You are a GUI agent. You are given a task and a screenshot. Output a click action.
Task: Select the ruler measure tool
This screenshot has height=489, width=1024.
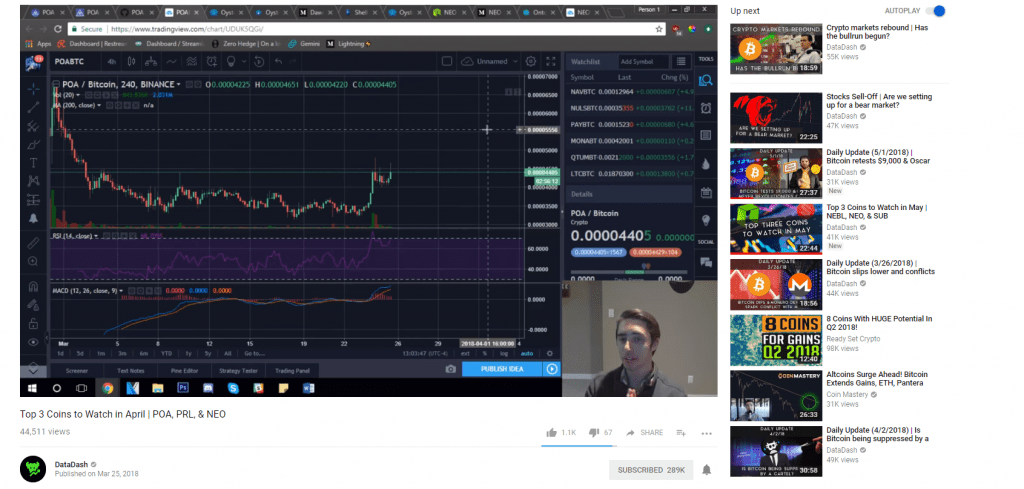point(33,242)
